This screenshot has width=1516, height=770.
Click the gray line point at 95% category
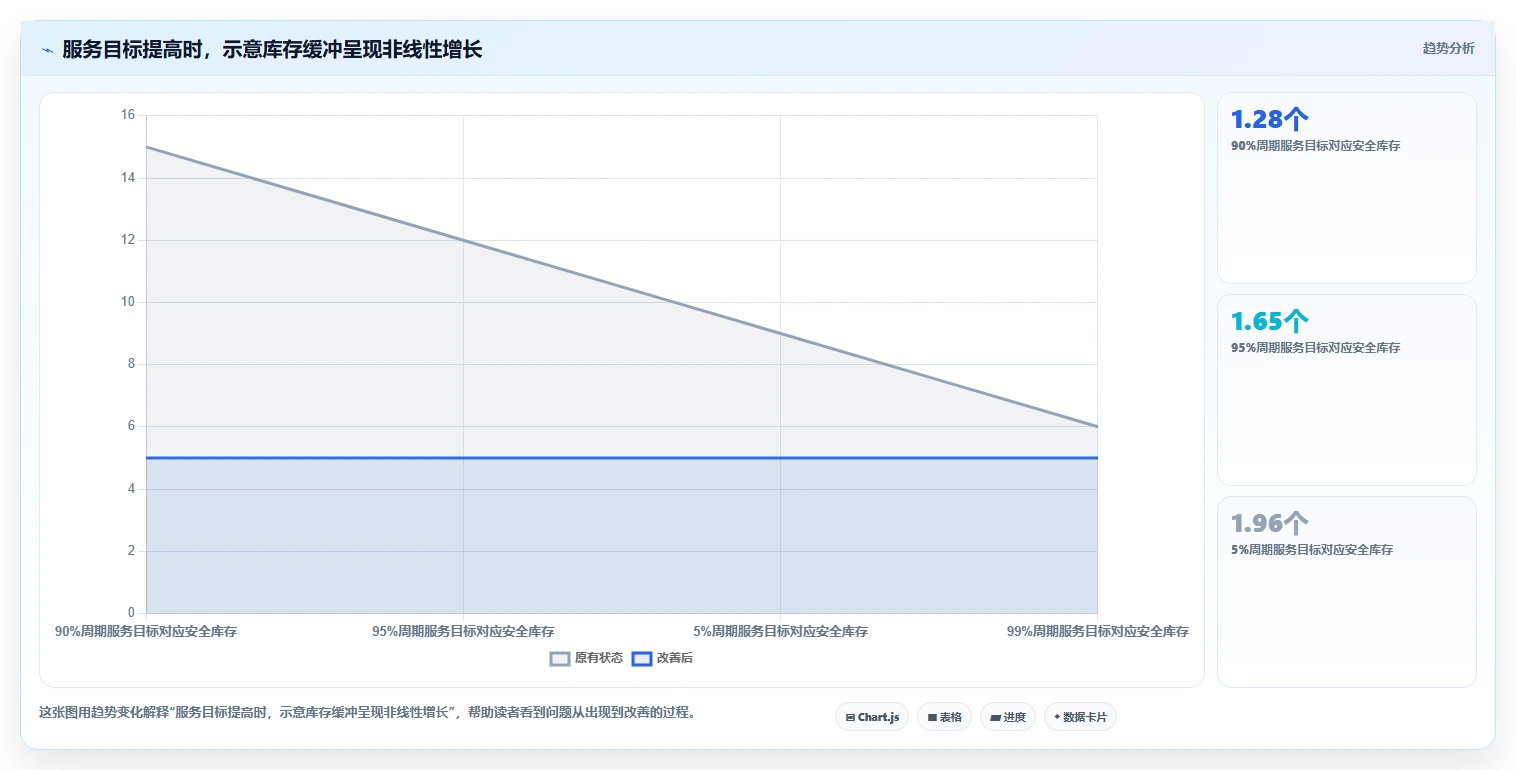[463, 240]
